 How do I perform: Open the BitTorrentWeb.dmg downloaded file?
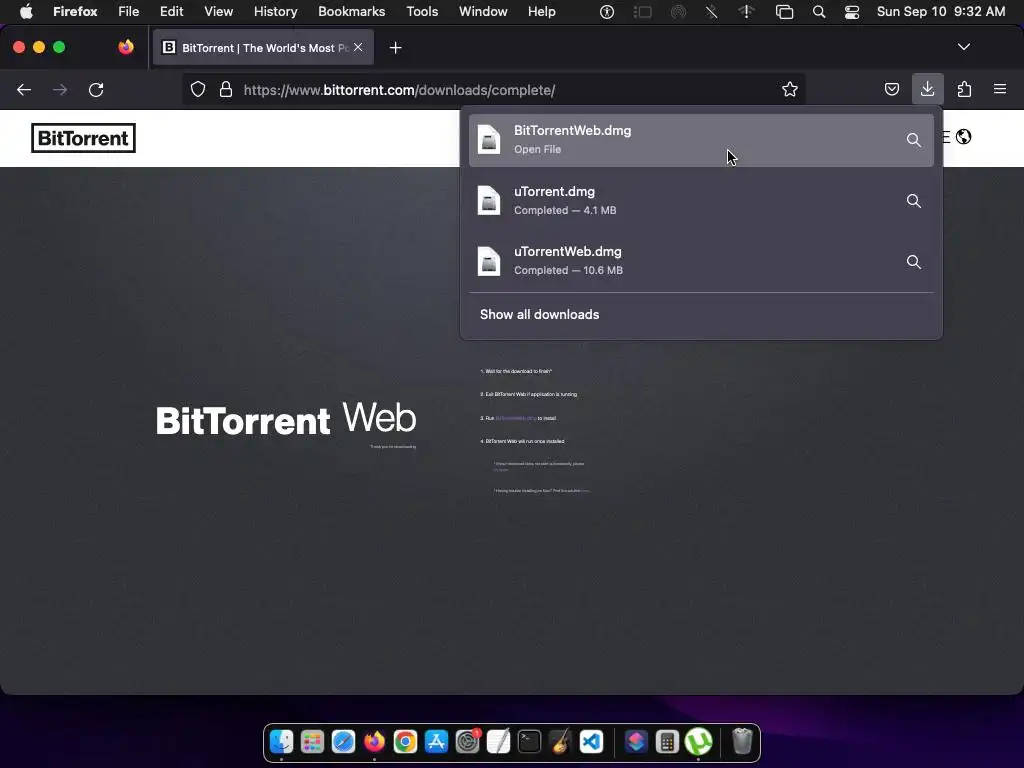701,140
